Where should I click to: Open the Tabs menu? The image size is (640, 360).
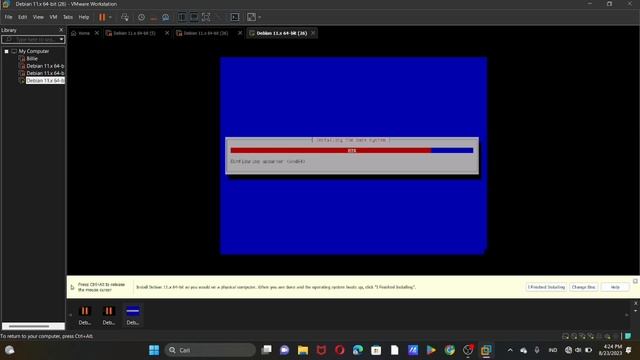coord(68,17)
